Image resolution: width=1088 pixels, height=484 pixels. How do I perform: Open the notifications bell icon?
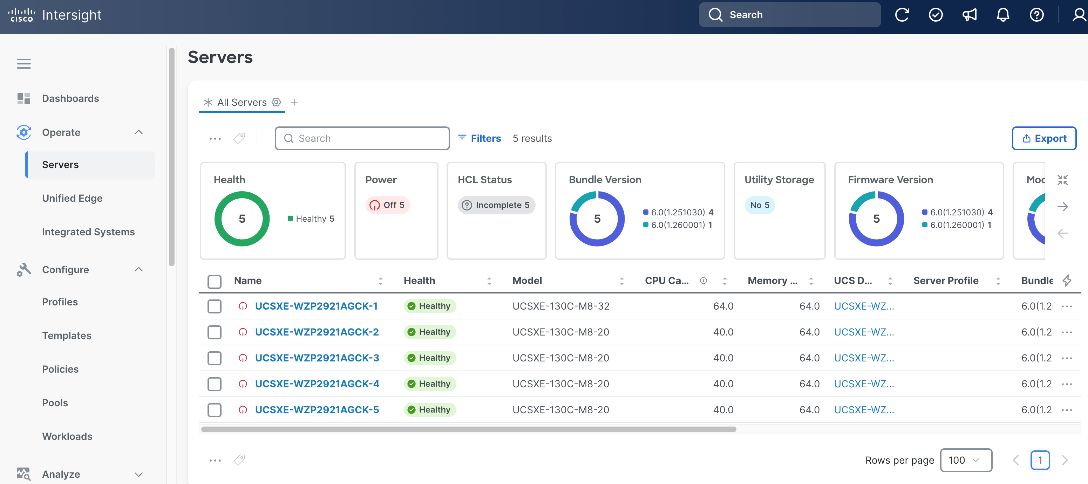click(1003, 15)
